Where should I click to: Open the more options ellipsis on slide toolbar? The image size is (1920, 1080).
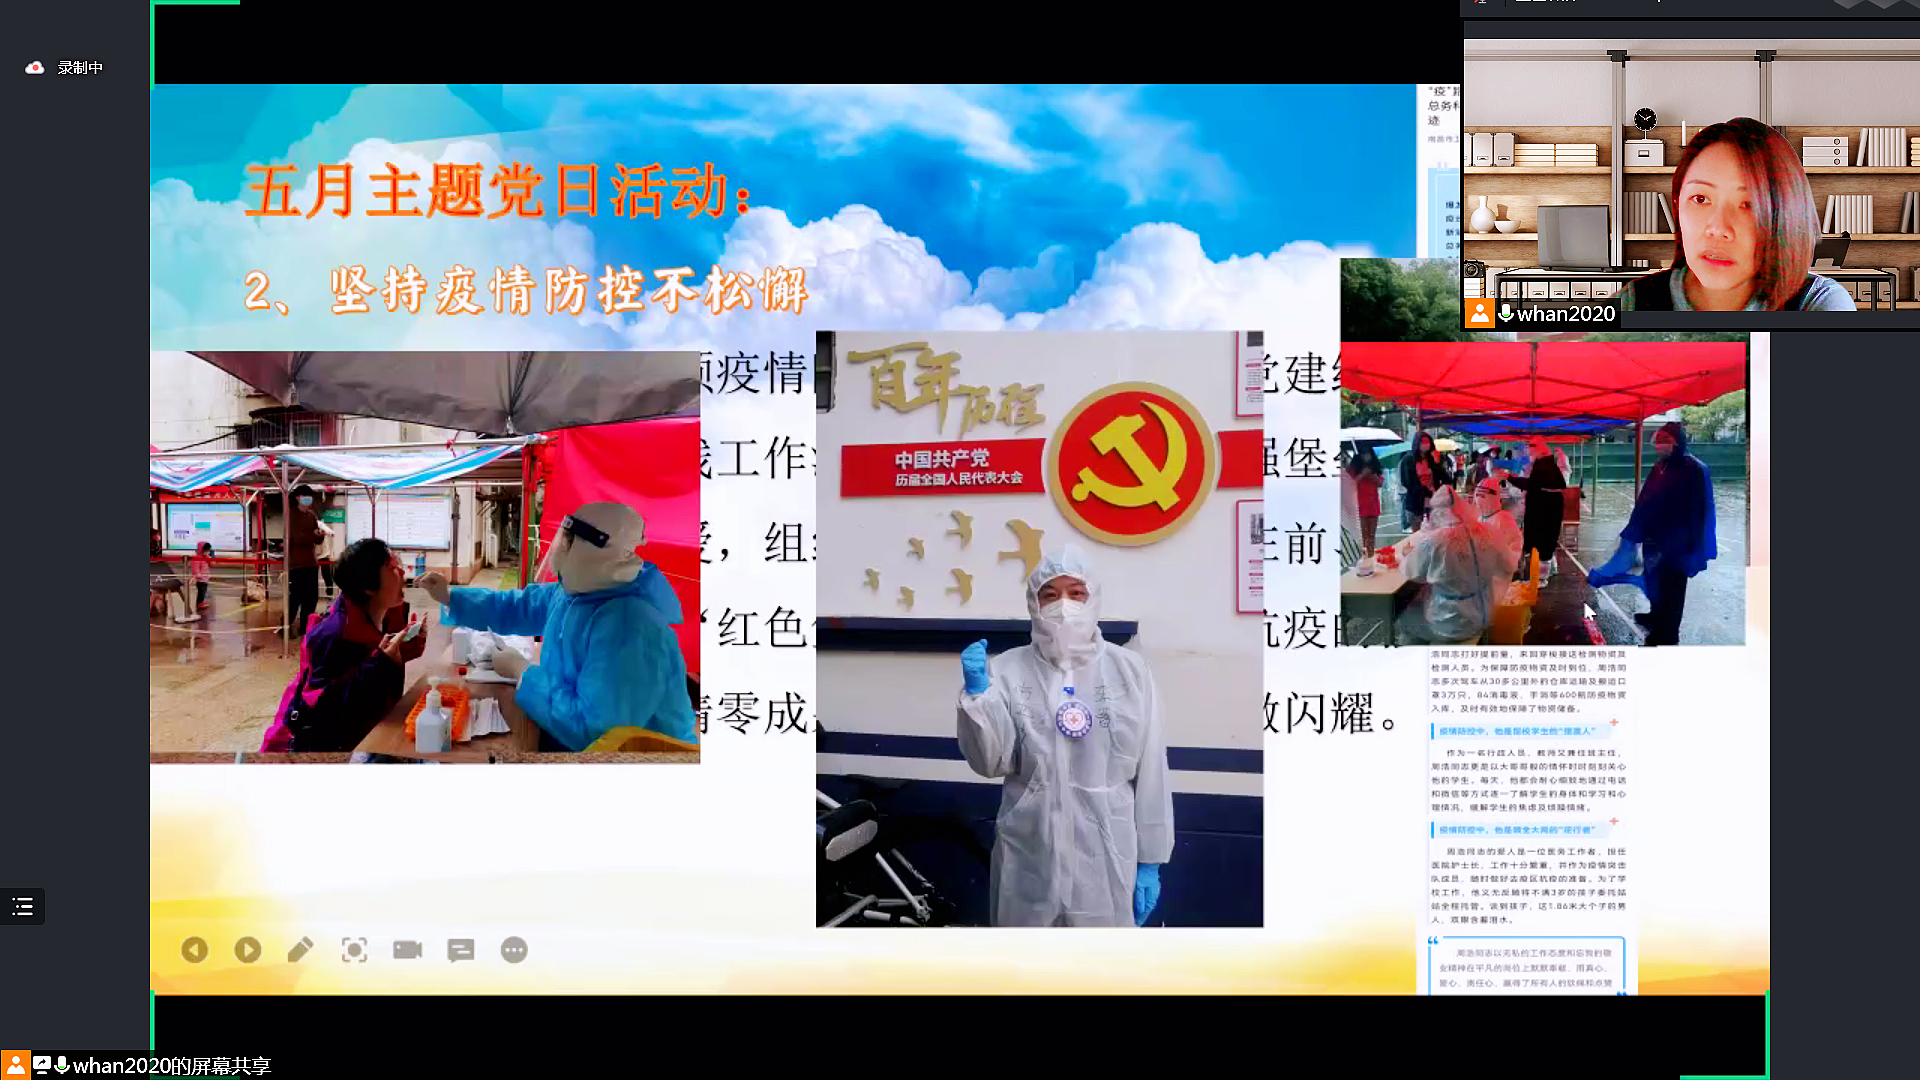[514, 950]
